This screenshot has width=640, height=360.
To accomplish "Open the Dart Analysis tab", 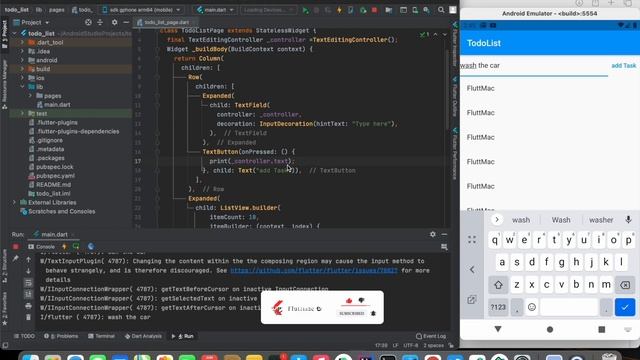I will [x=143, y=336].
